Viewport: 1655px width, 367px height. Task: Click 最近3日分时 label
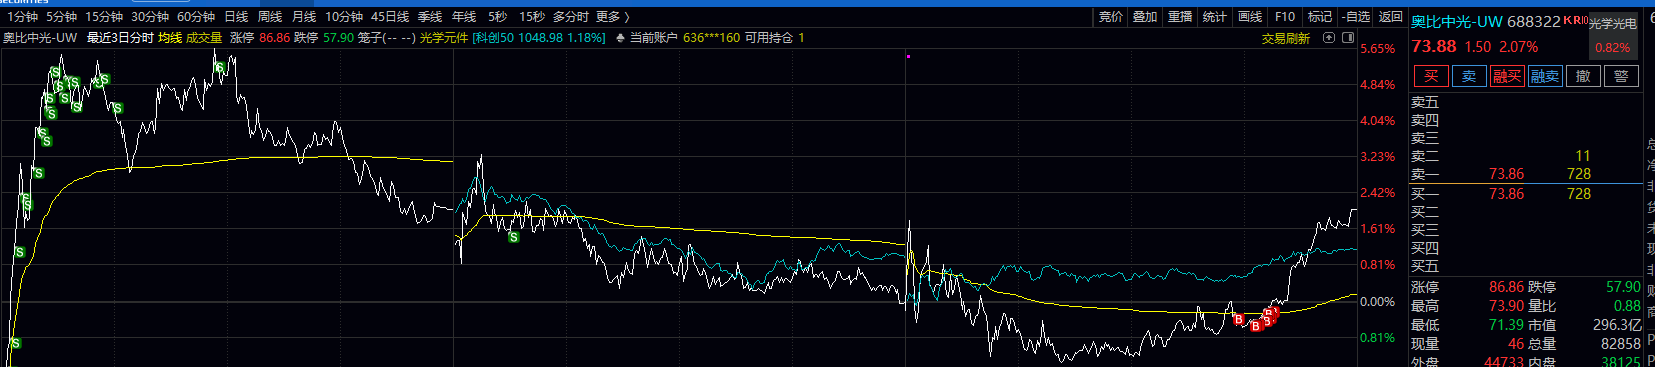click(120, 38)
